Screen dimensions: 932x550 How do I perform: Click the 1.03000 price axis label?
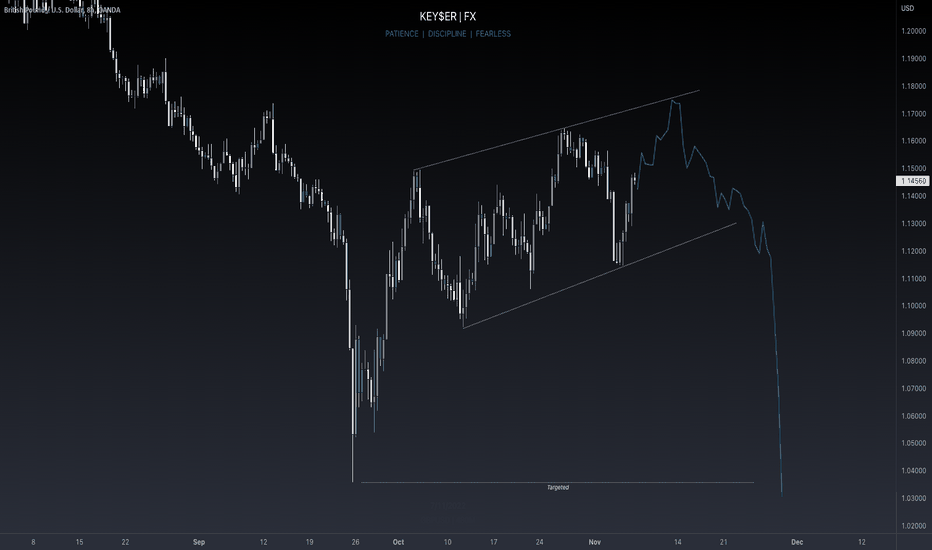pyautogui.click(x=914, y=498)
